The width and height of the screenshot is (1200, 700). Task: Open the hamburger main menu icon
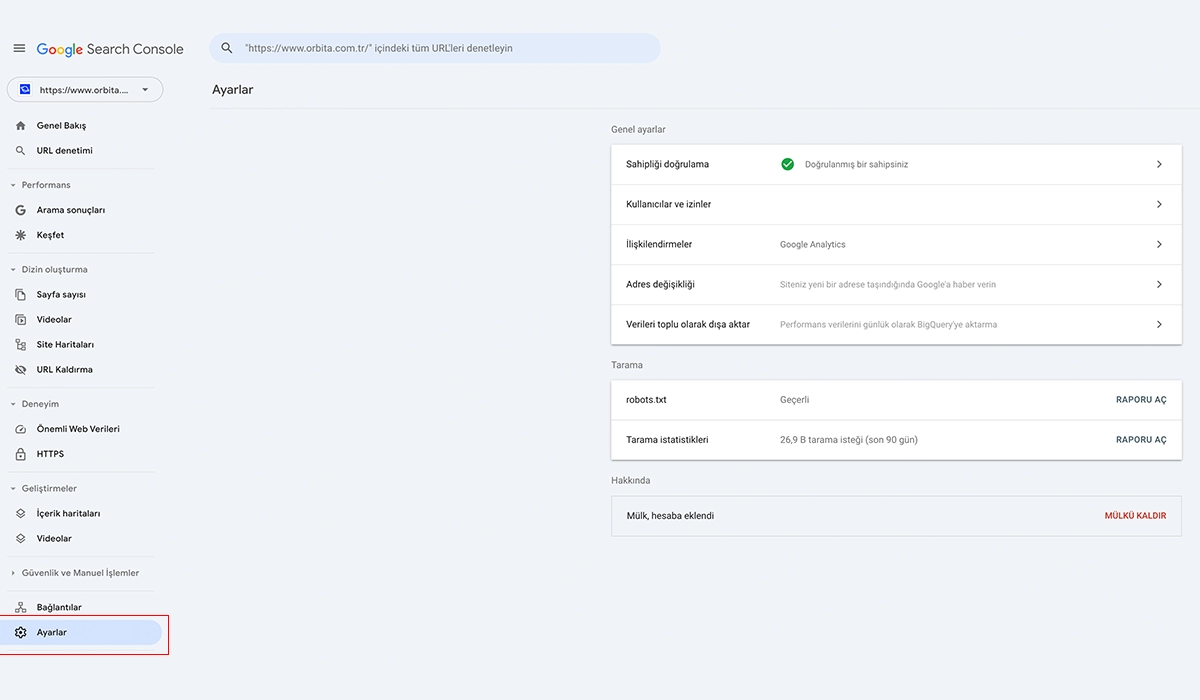tap(19, 48)
